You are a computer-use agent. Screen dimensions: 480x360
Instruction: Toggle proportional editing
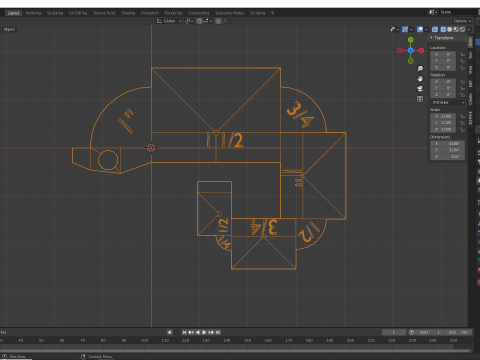pyautogui.click(x=218, y=21)
